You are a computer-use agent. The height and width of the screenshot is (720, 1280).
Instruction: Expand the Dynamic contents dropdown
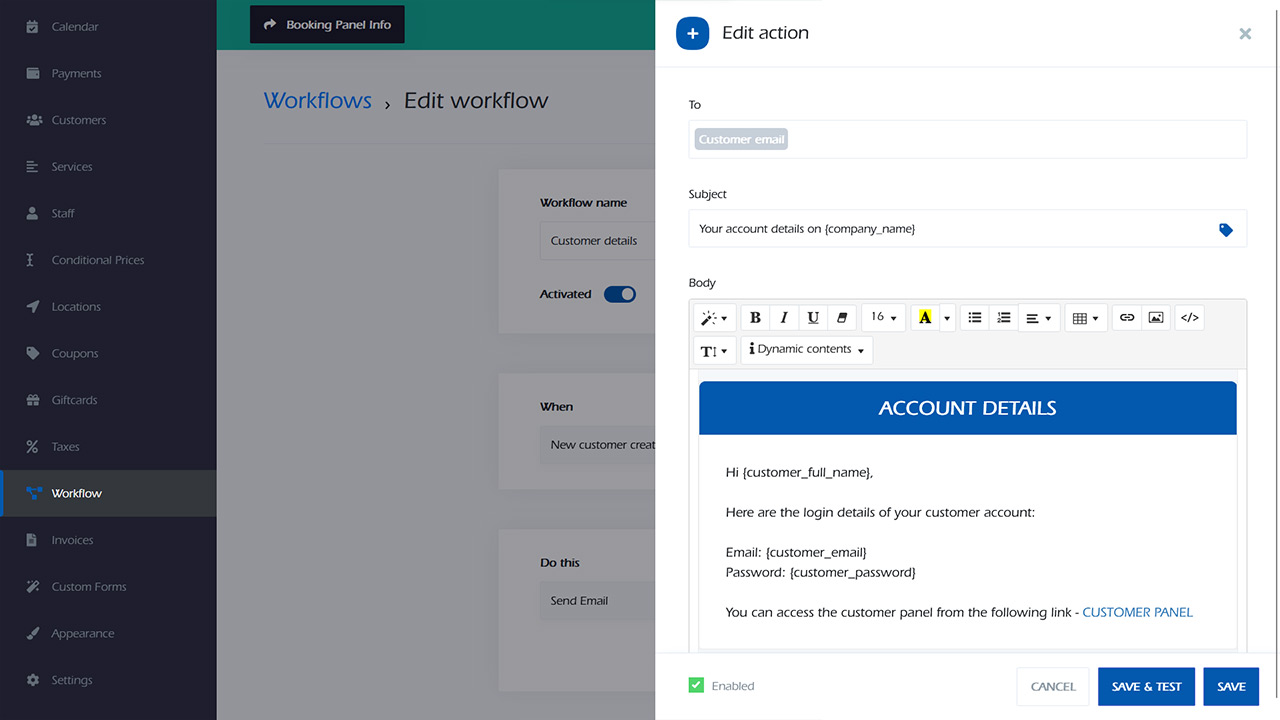[x=807, y=350]
